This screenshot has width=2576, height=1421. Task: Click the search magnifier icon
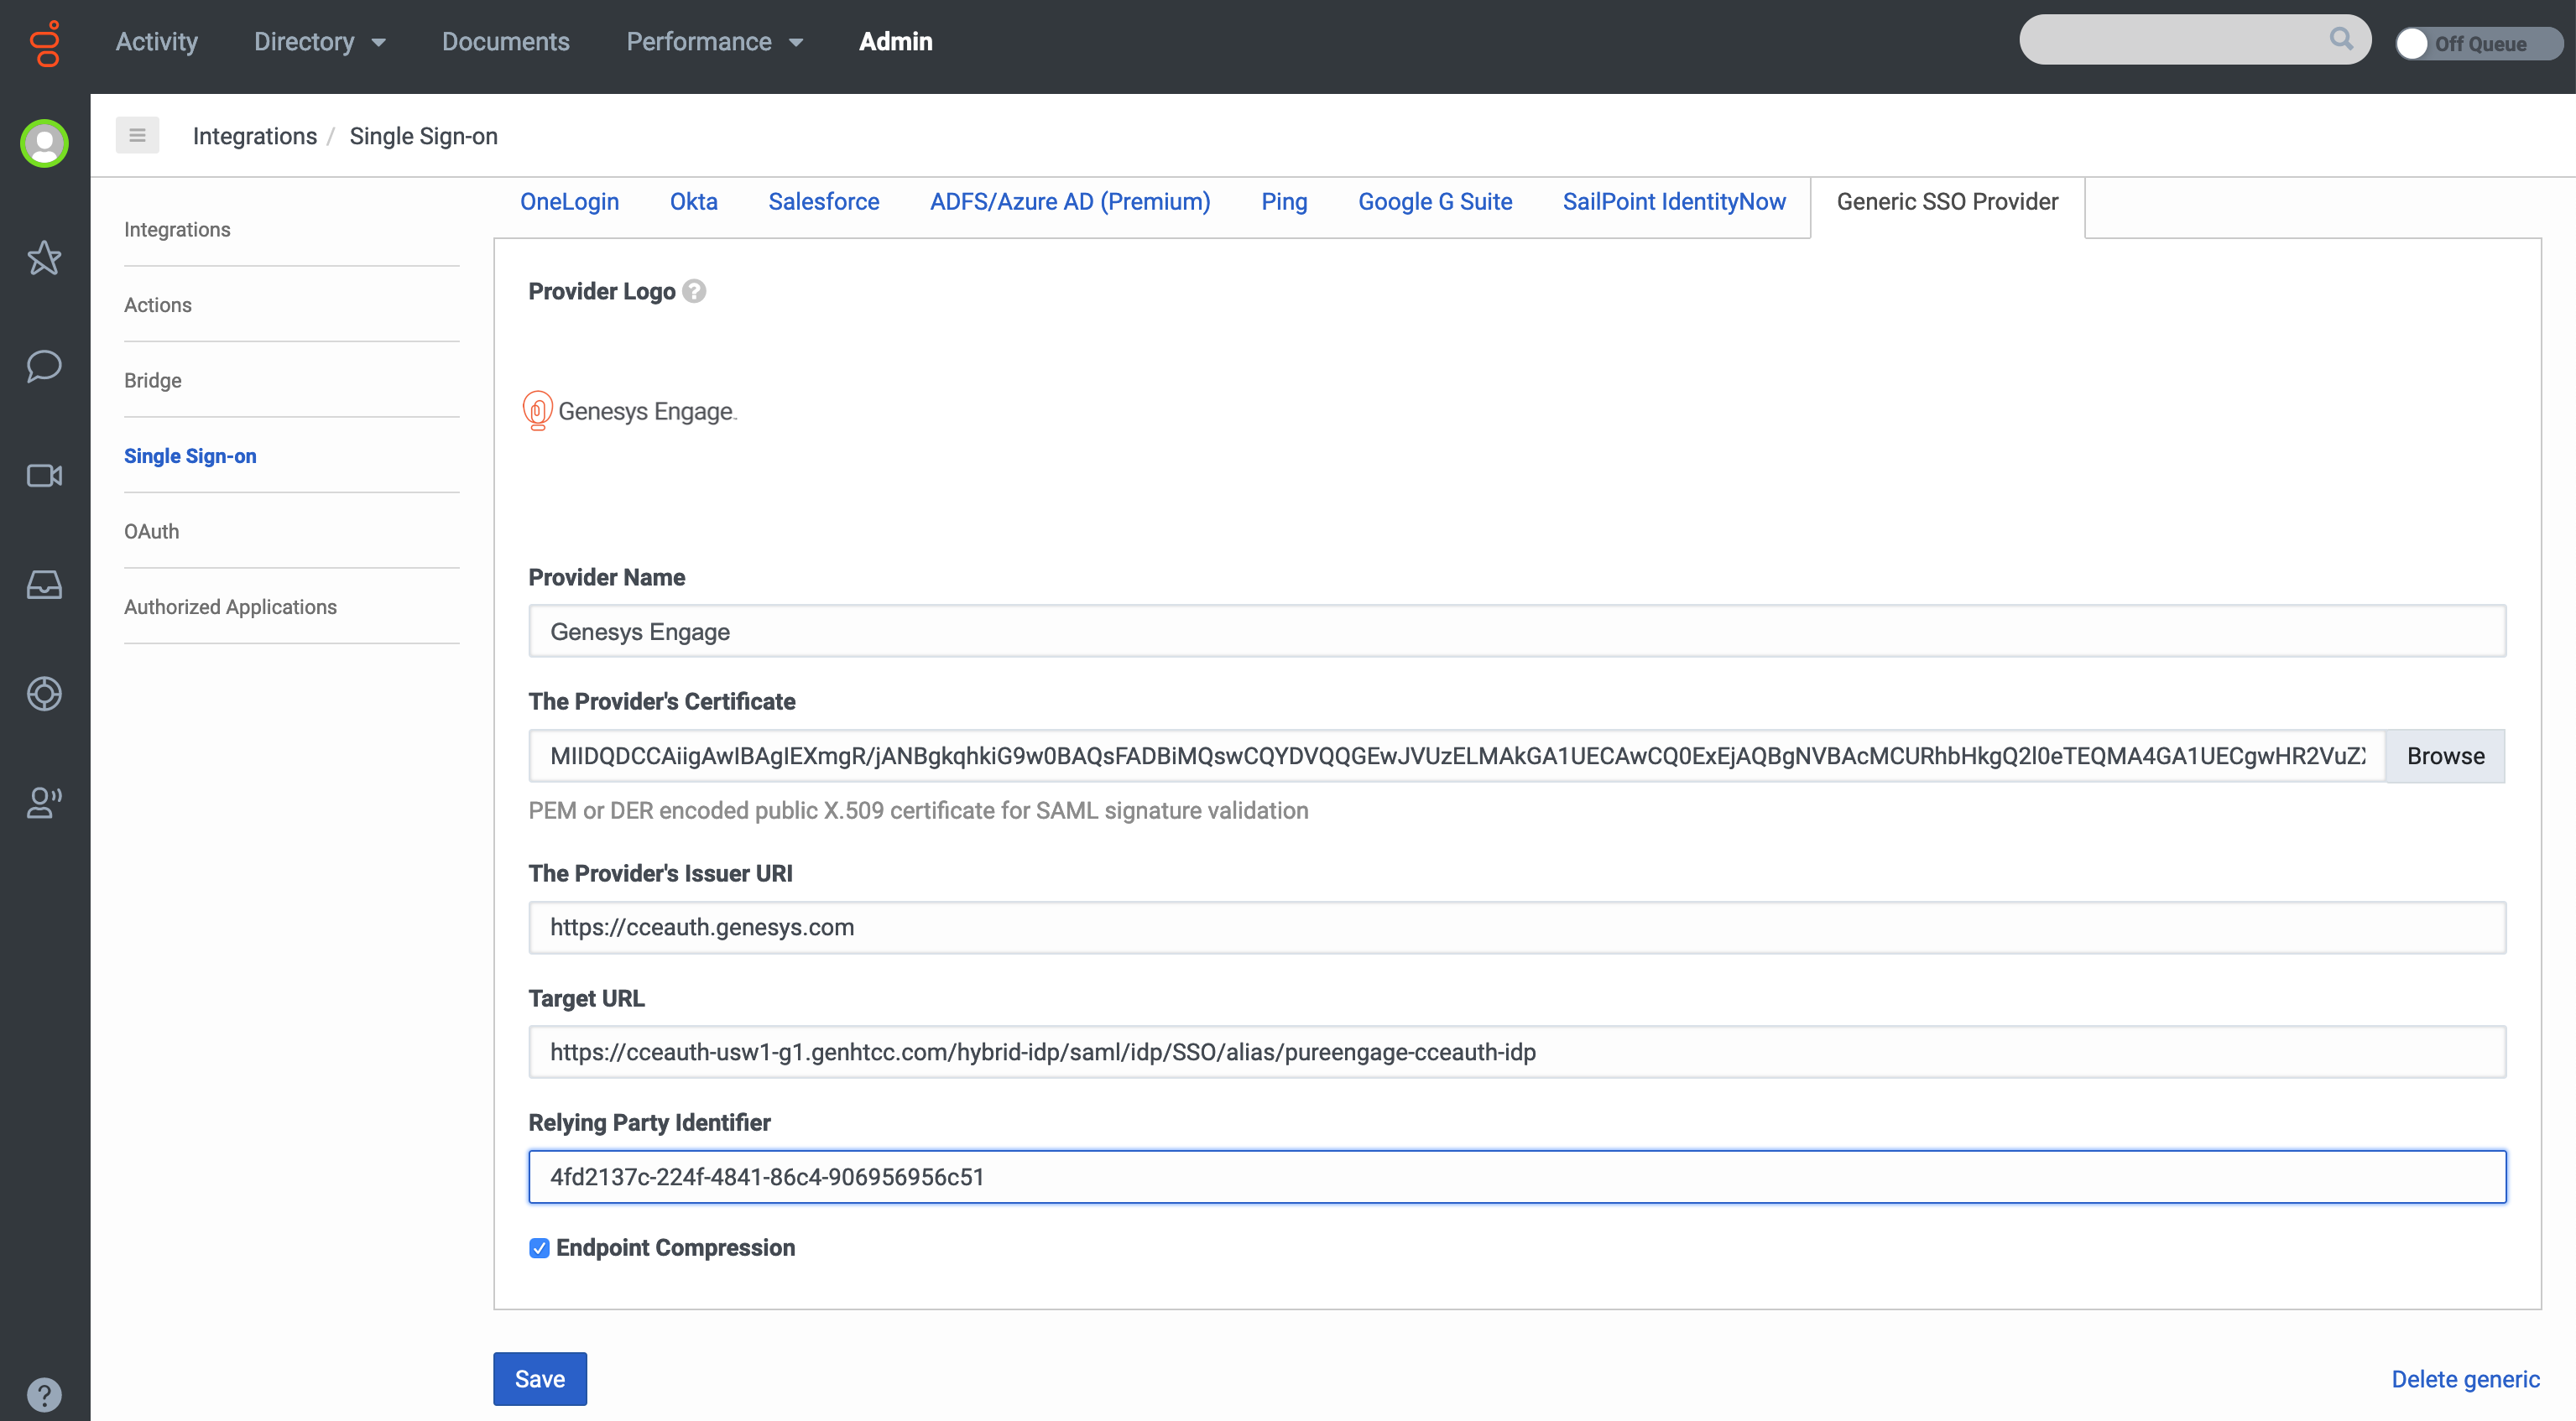click(x=2341, y=39)
